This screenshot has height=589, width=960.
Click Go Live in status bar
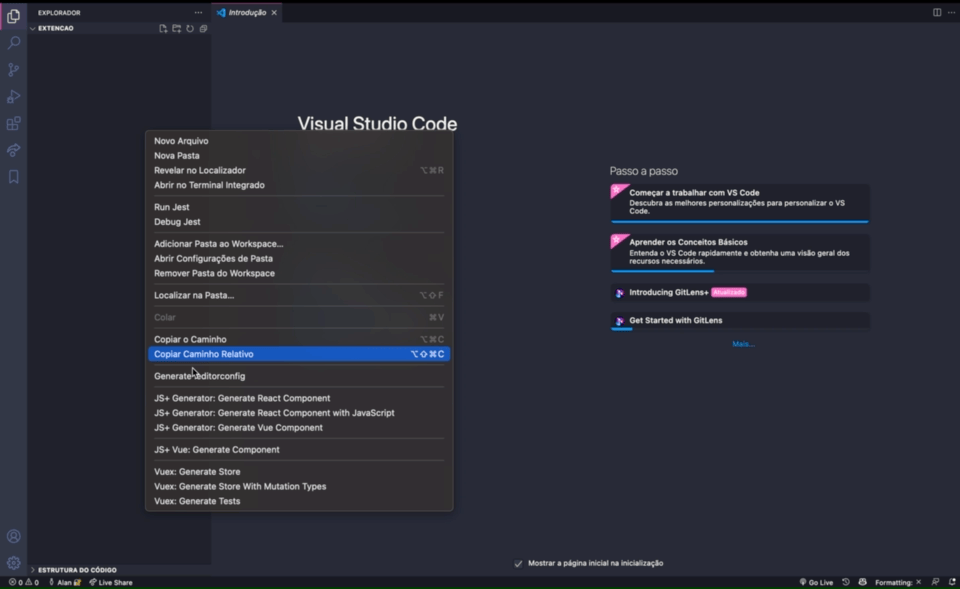pyautogui.click(x=816, y=582)
